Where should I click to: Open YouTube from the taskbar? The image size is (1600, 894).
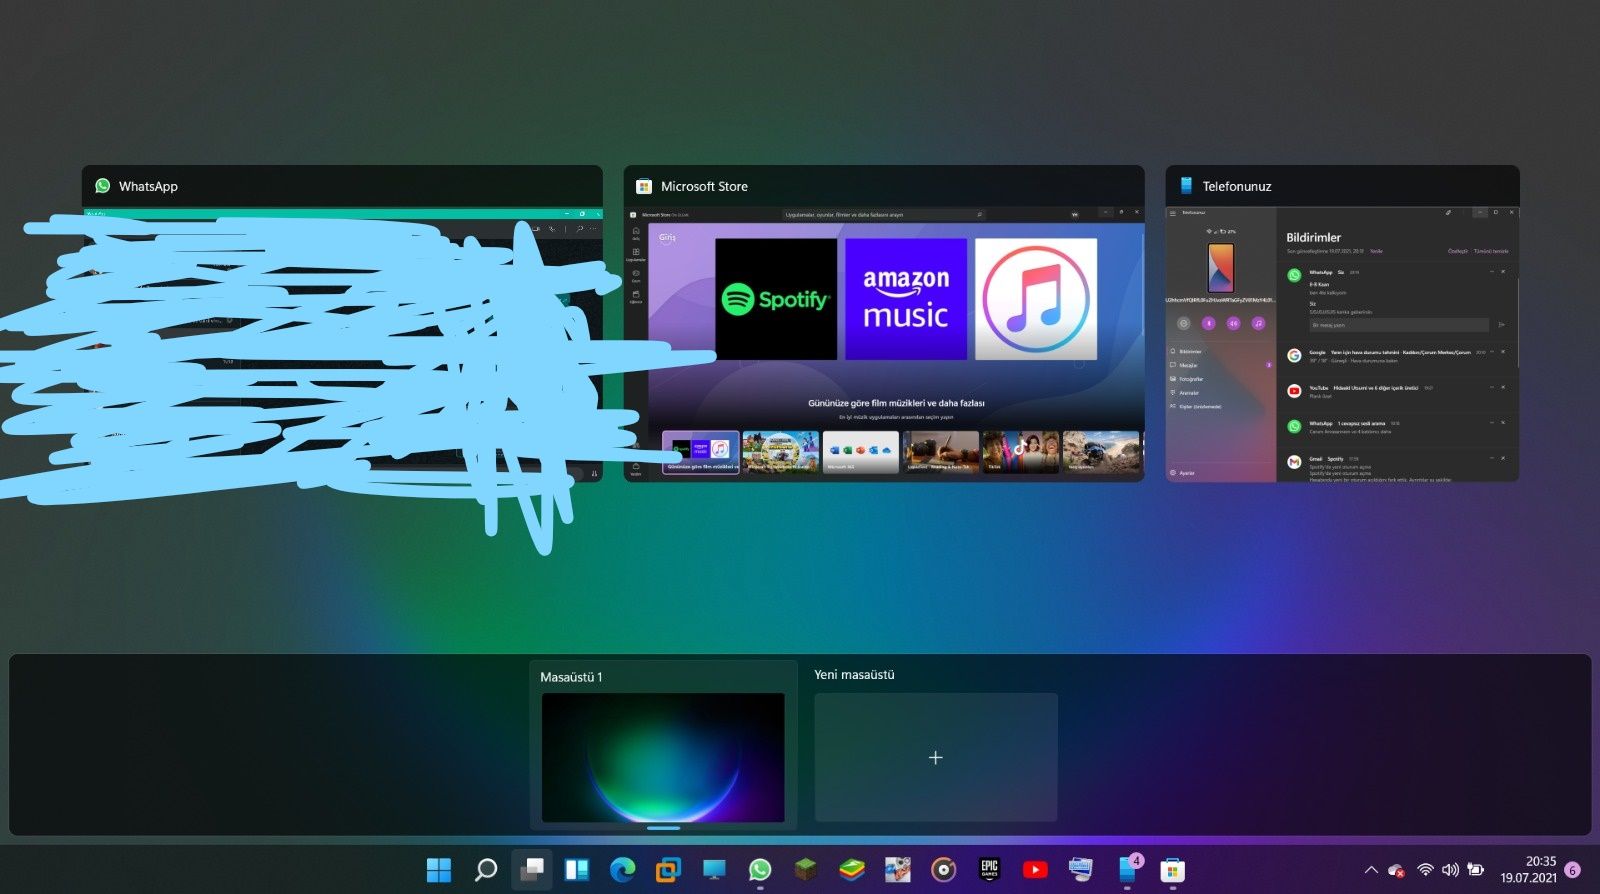pos(1035,870)
